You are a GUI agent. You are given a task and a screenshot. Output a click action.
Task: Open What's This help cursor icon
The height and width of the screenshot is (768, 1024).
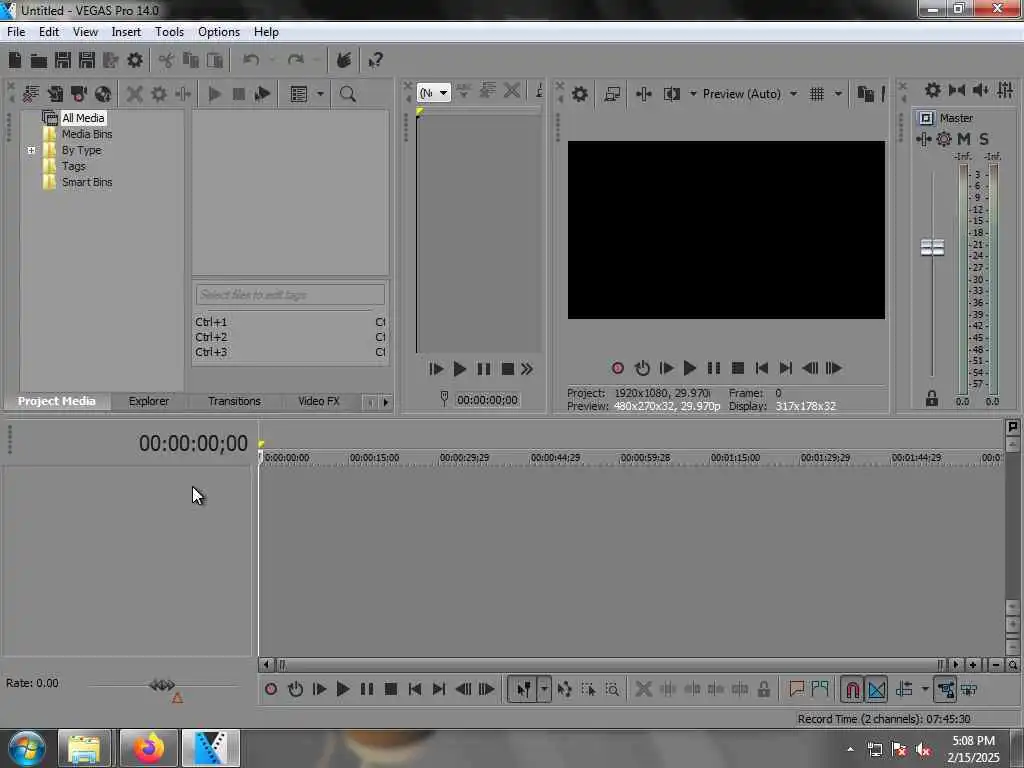tap(375, 61)
